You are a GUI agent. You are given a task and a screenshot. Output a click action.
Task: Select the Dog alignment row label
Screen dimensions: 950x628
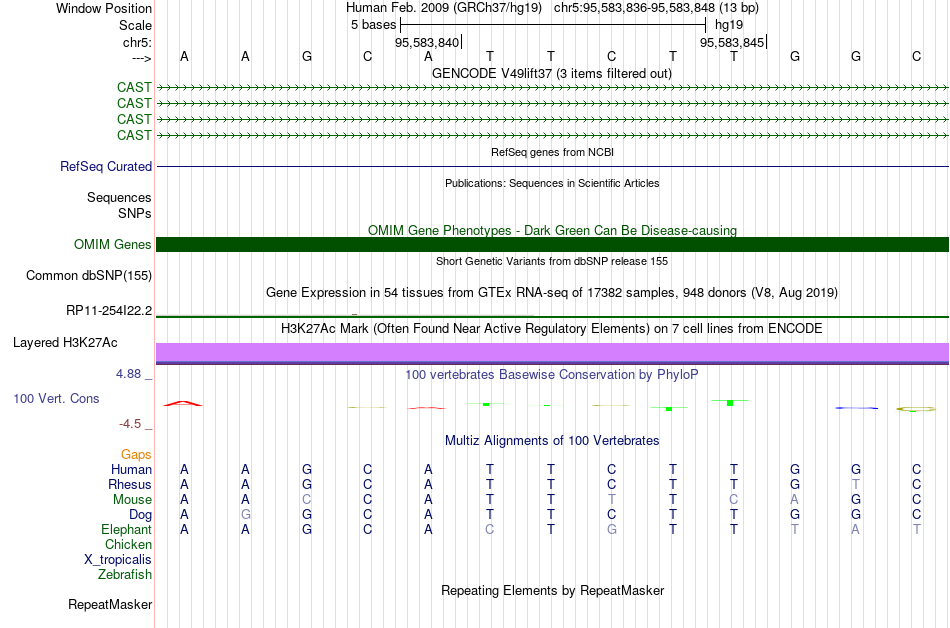click(x=140, y=515)
